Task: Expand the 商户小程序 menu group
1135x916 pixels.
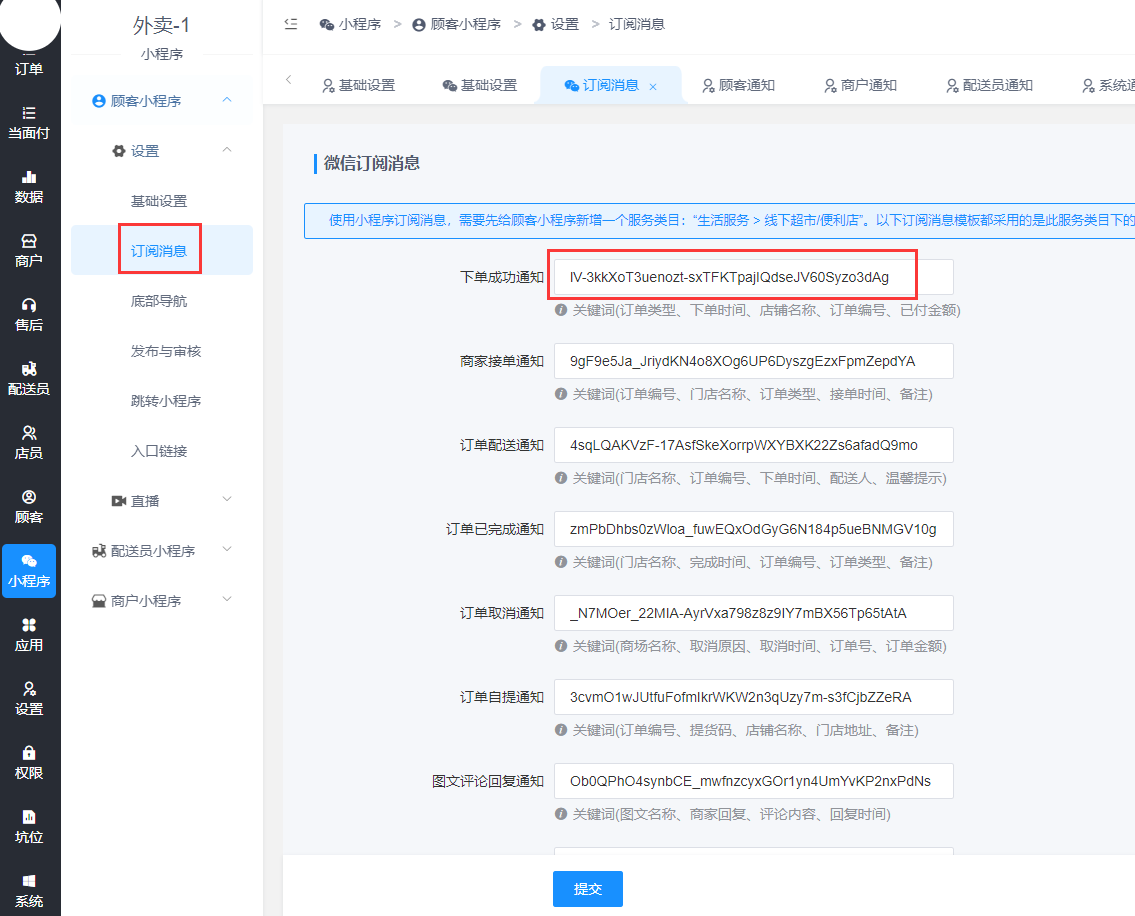Action: 227,600
